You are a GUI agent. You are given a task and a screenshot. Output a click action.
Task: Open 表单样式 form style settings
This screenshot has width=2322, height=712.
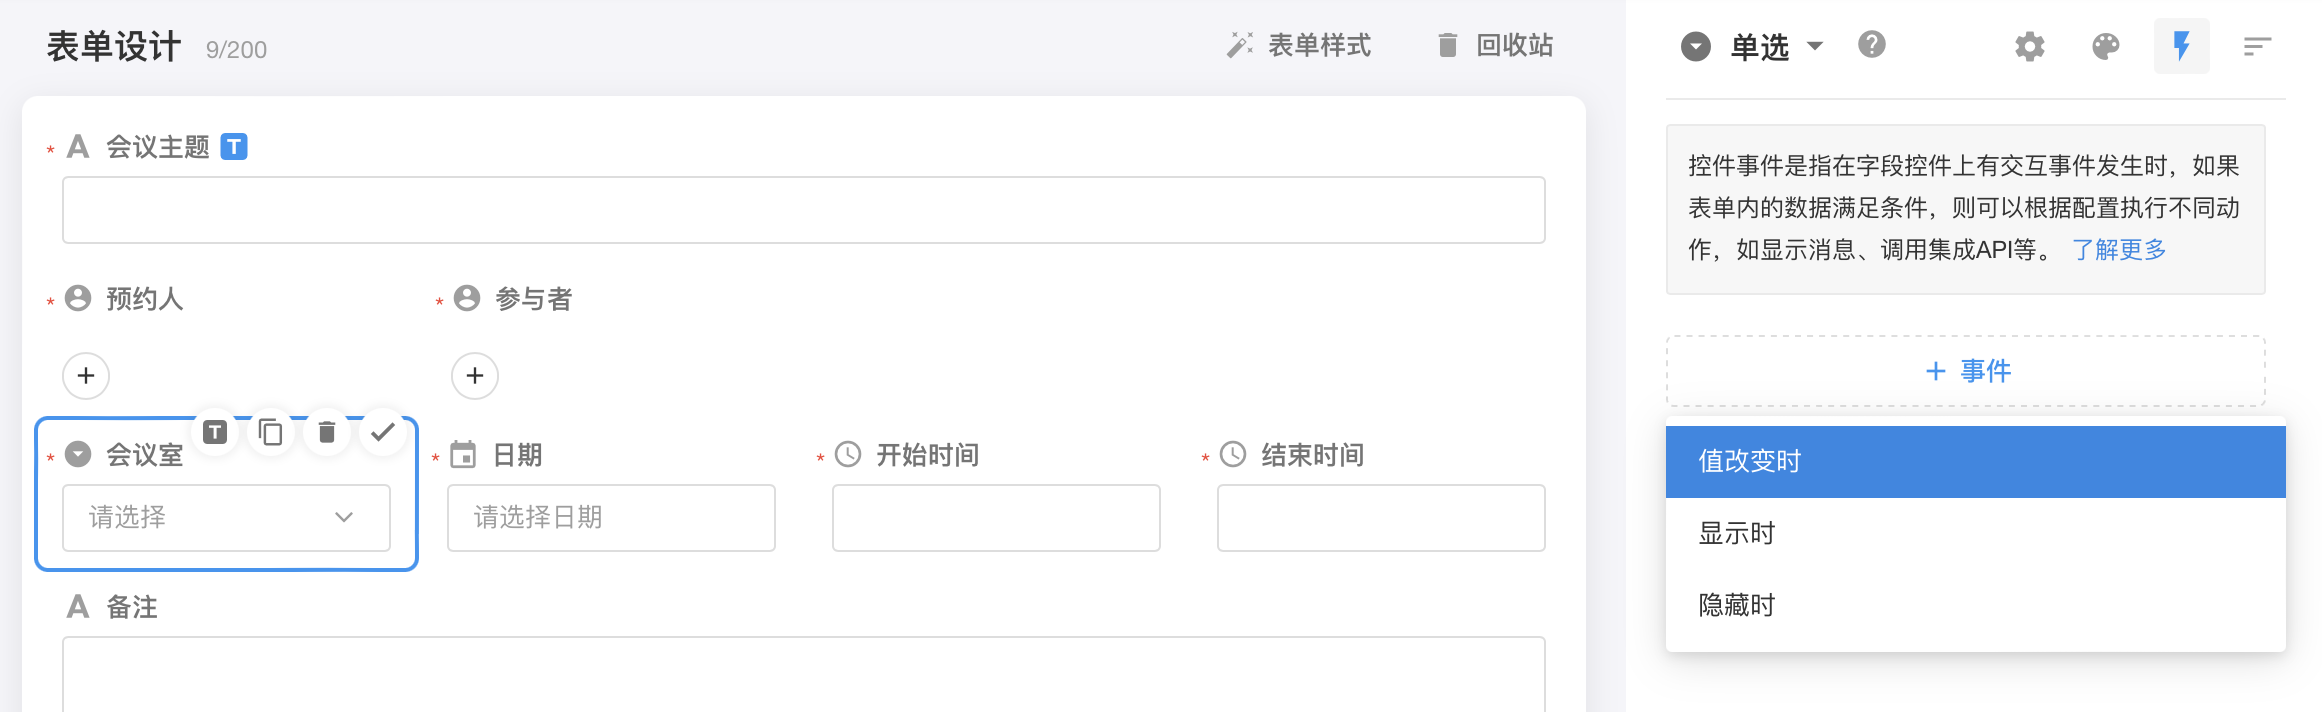pyautogui.click(x=1299, y=46)
